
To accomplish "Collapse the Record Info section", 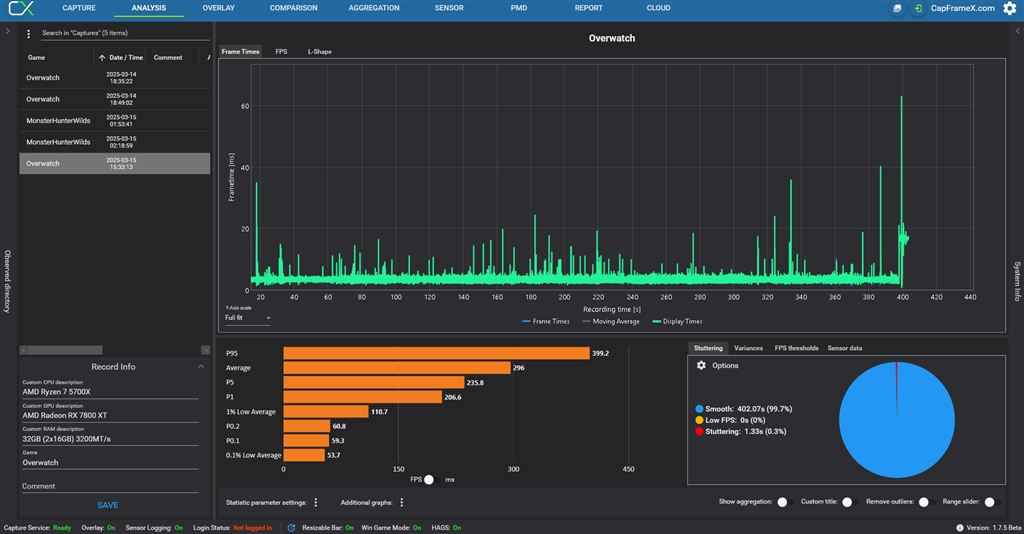I will [x=201, y=367].
